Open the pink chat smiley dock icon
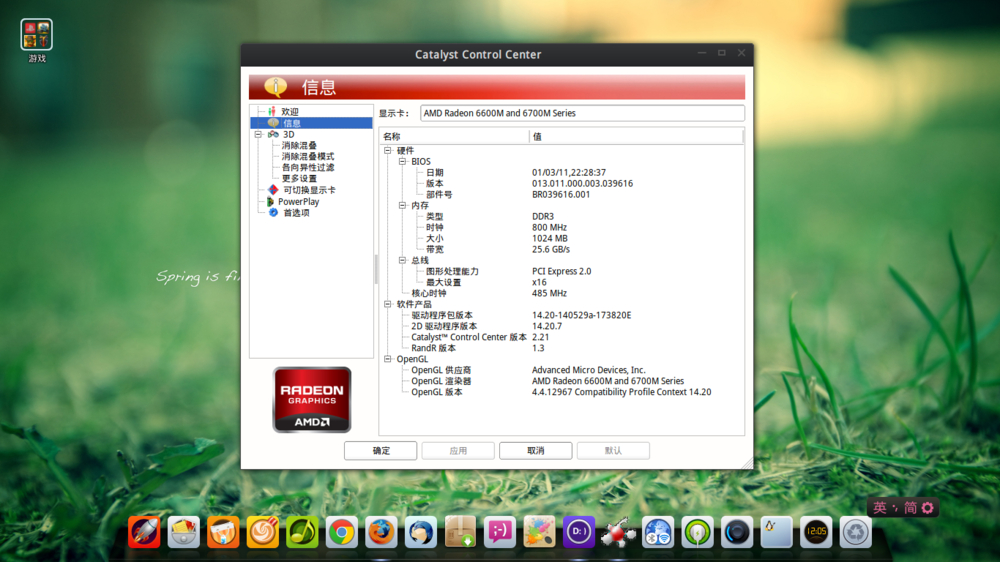1000x562 pixels. pyautogui.click(x=500, y=532)
